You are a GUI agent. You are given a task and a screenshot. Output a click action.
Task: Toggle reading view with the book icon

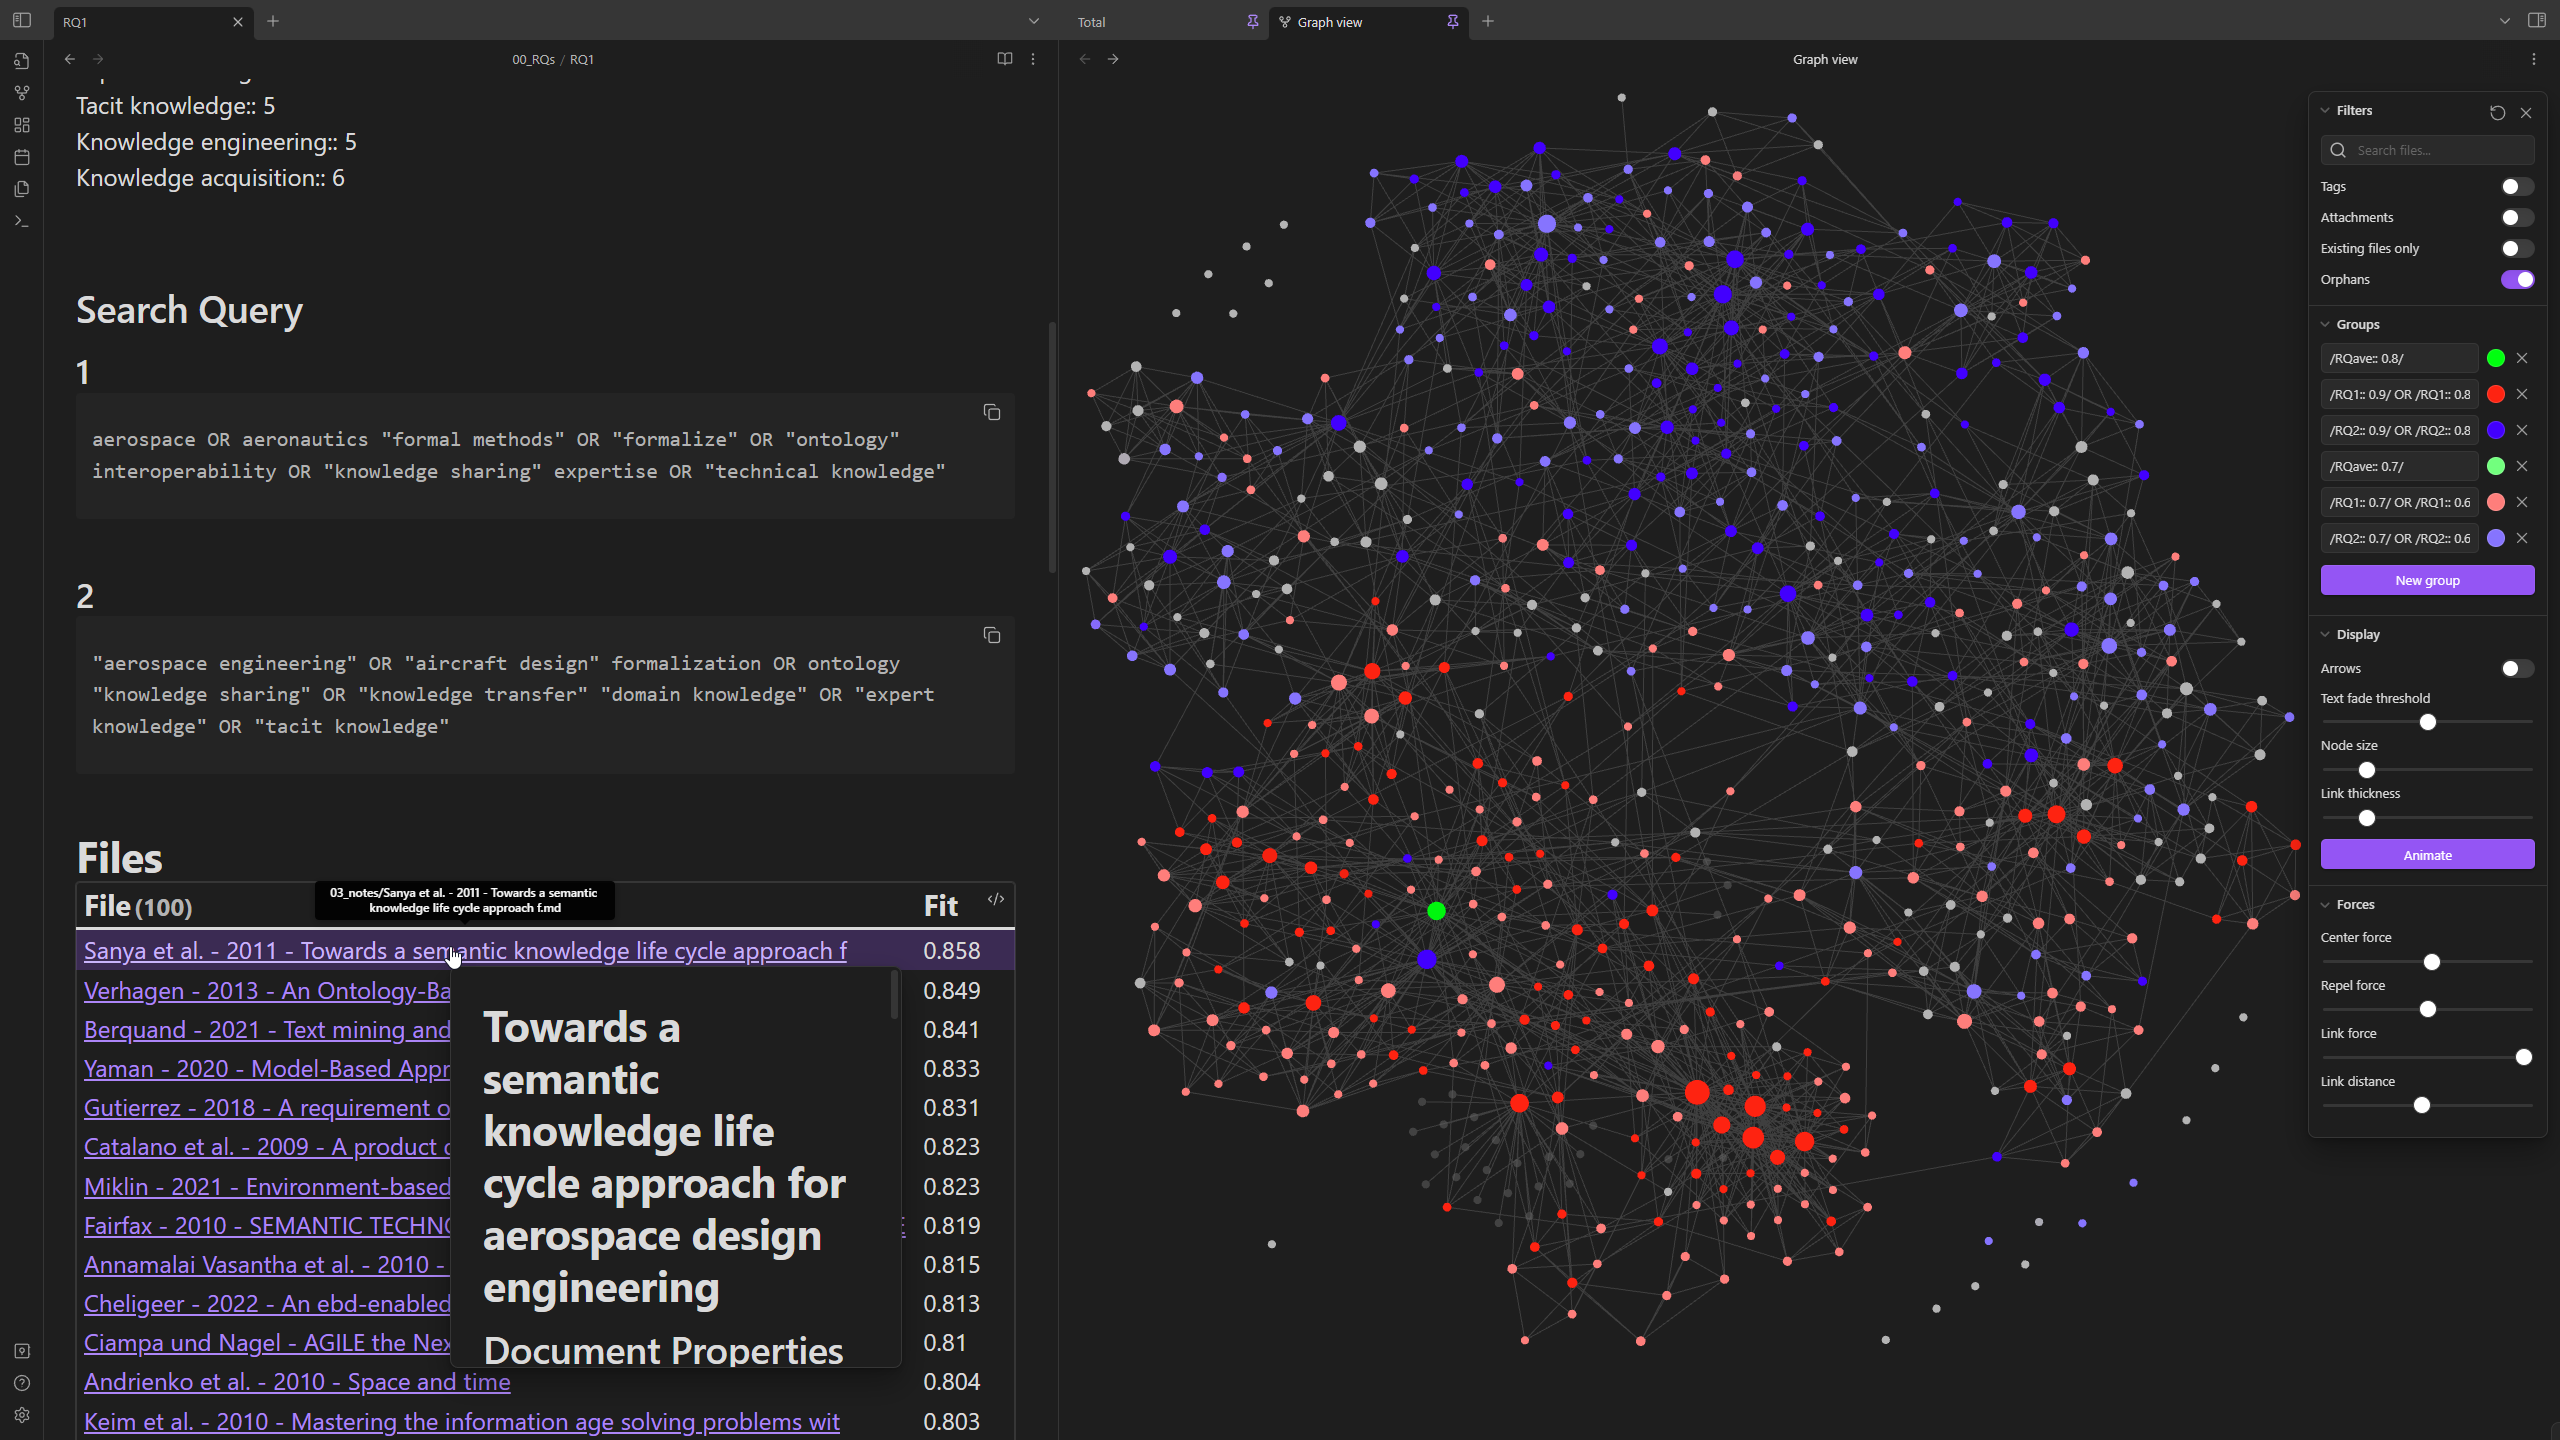(1004, 59)
